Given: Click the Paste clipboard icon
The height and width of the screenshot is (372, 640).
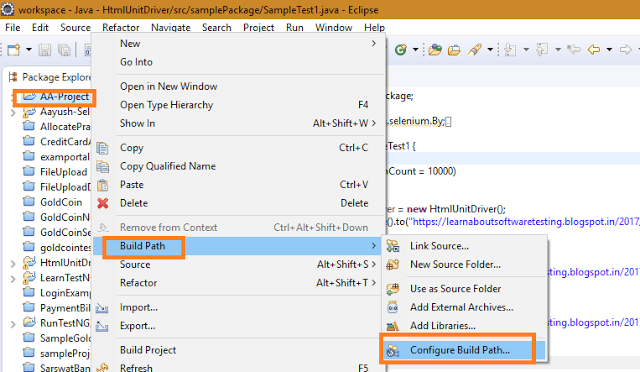Looking at the screenshot, I should point(102,185).
